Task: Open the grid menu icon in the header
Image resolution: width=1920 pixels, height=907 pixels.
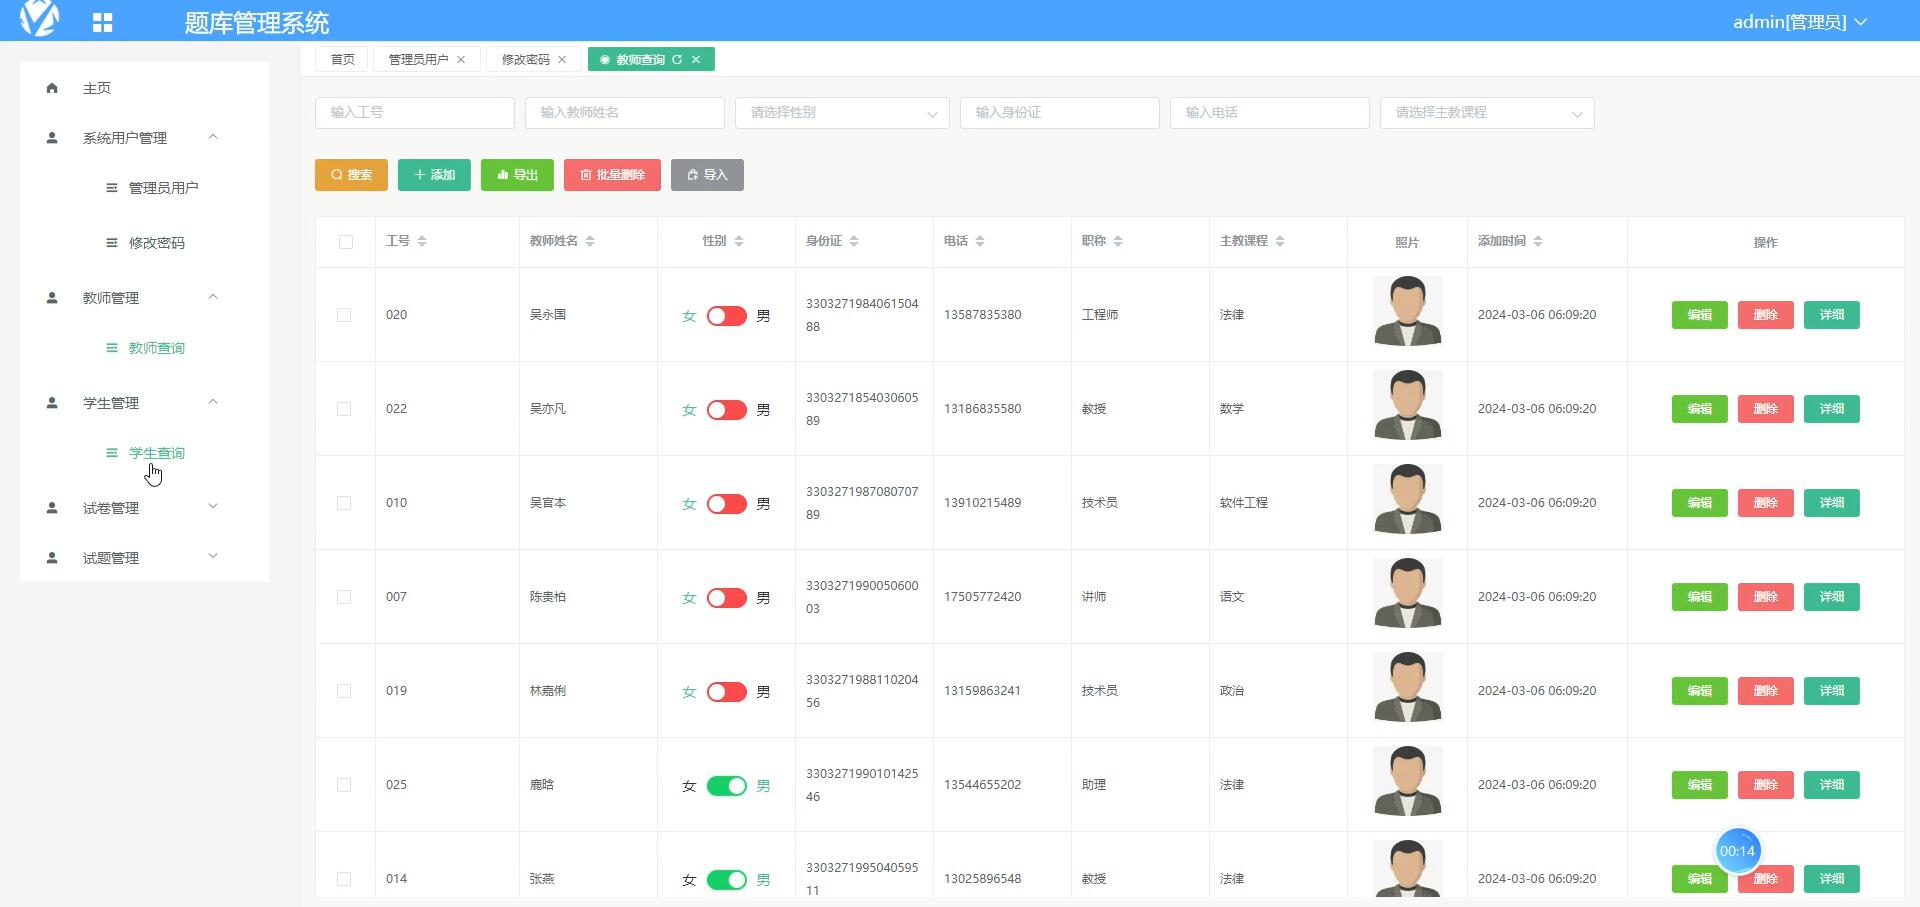Action: point(102,22)
